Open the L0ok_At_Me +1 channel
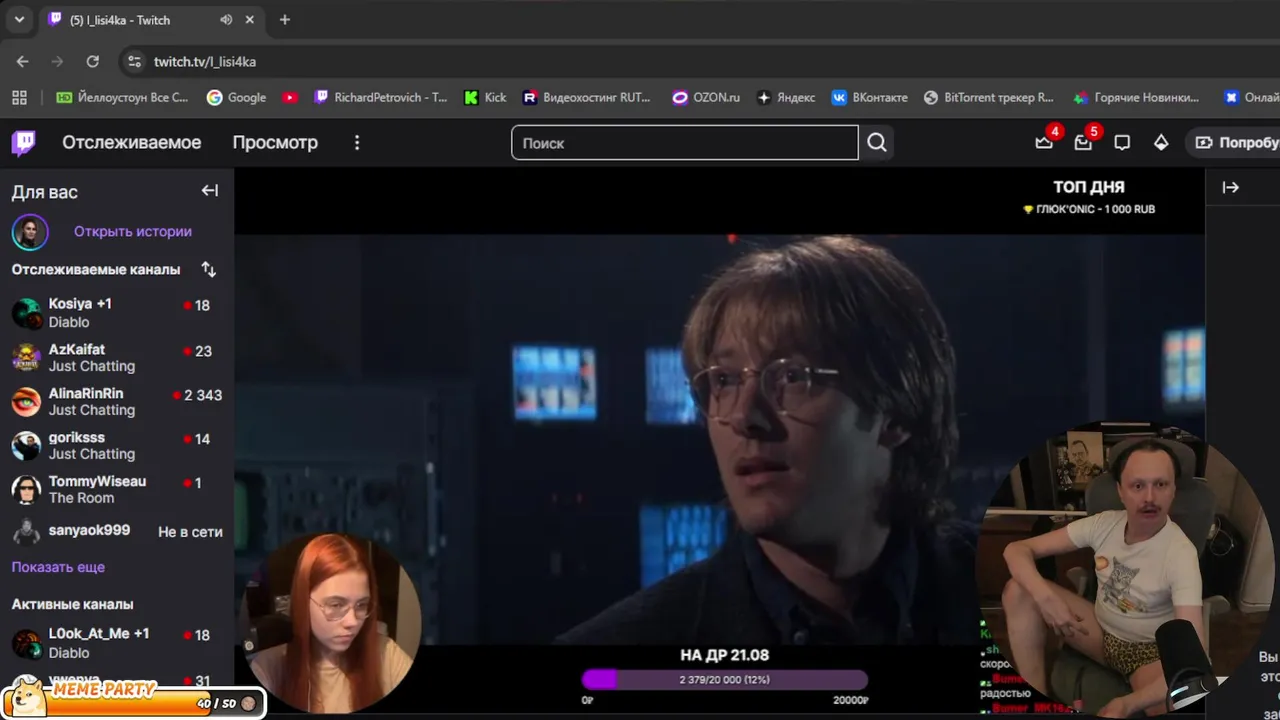Screen dimensions: 1280x720 (x=117, y=643)
